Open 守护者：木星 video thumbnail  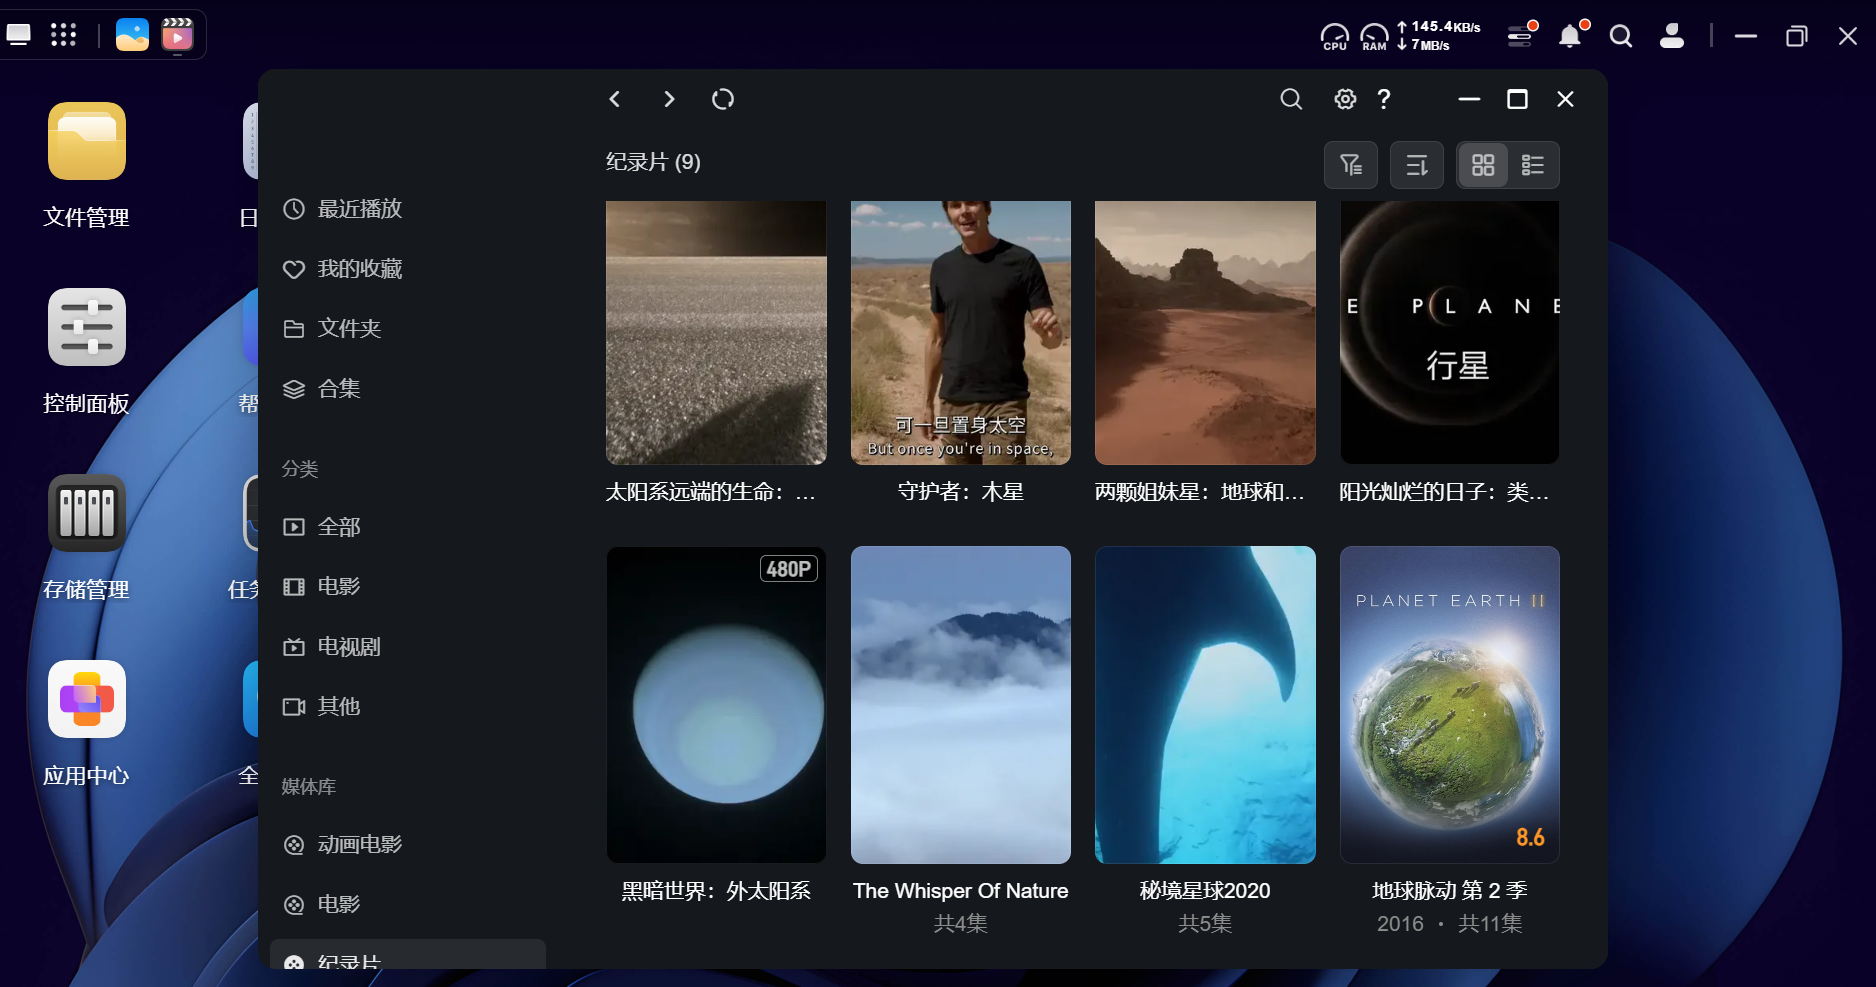click(961, 332)
